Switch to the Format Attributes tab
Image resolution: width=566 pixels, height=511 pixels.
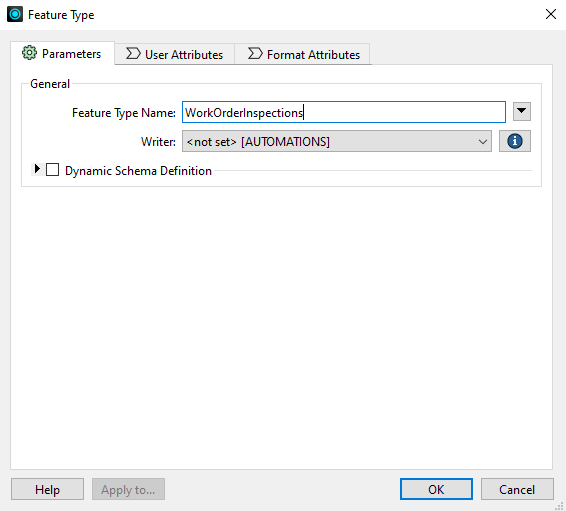[x=302, y=54]
